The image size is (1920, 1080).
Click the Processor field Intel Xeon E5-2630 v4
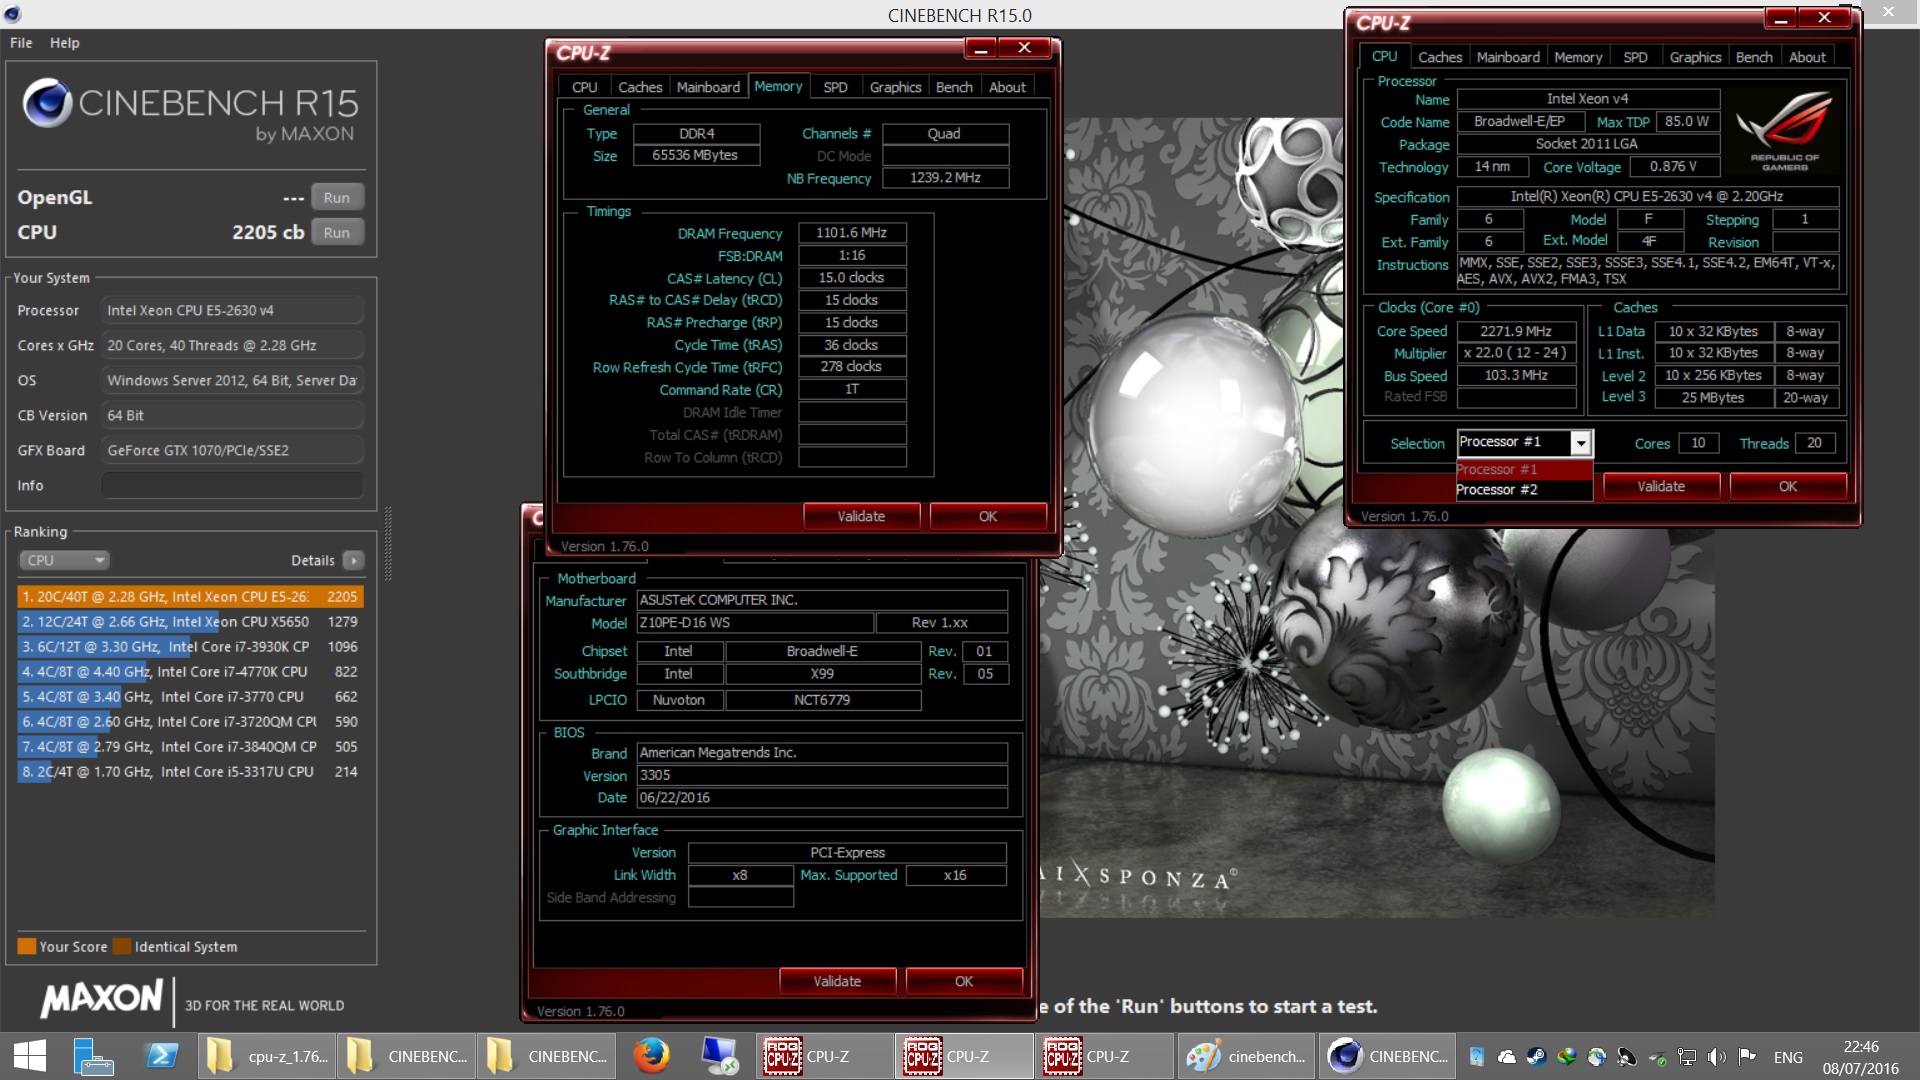(x=232, y=310)
